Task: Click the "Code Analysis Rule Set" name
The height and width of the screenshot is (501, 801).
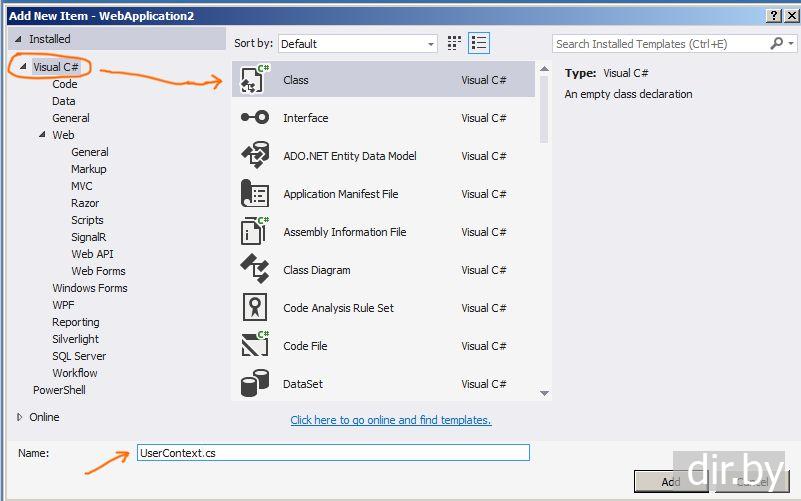Action: coord(338,308)
